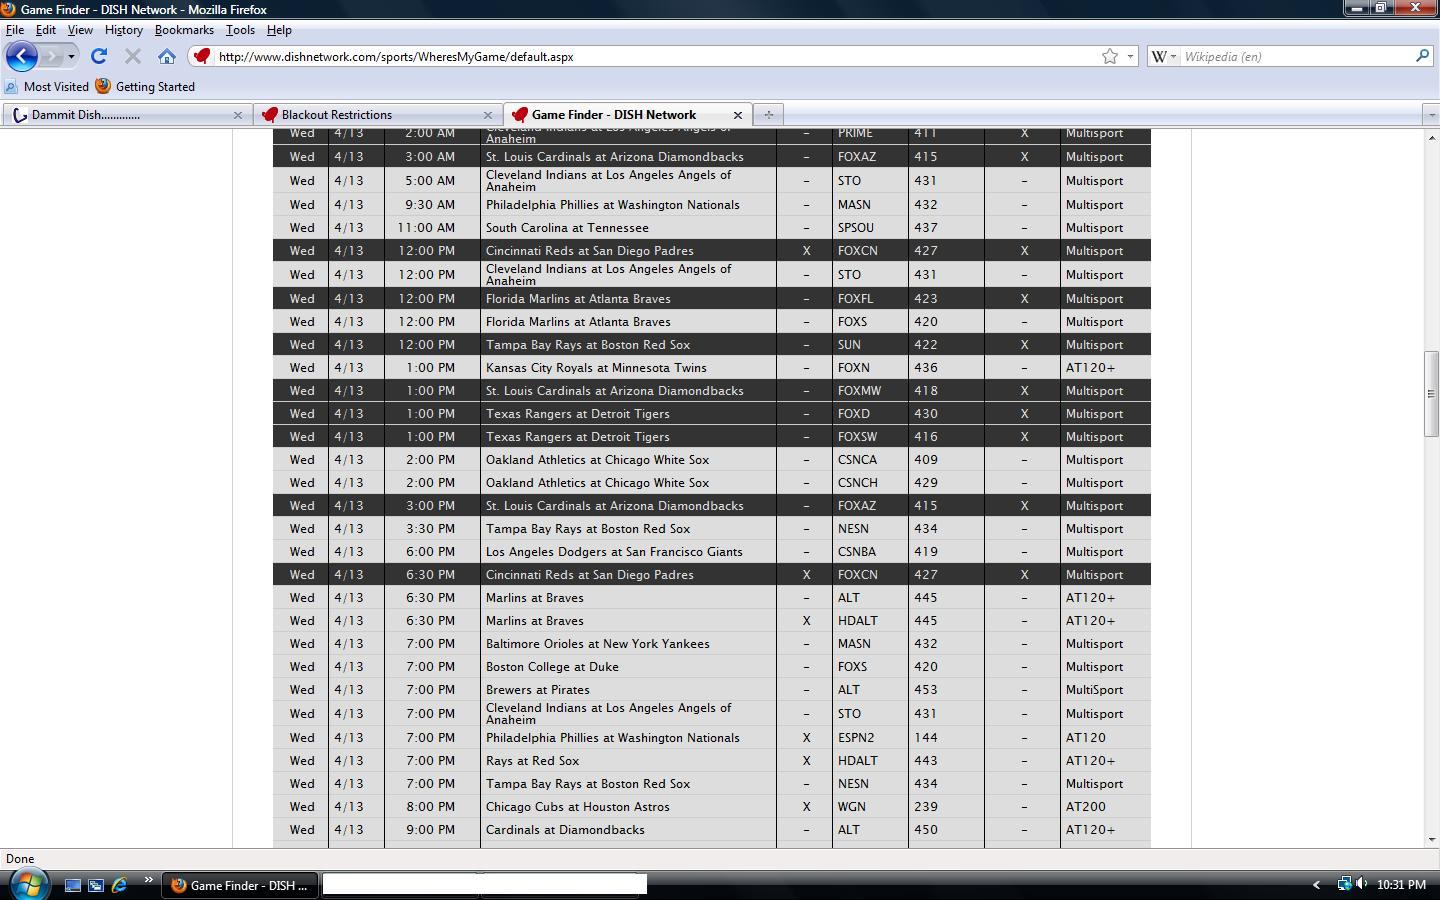The height and width of the screenshot is (900, 1440).
Task: Expand the Quick Launch overflow chevron
Action: click(148, 881)
